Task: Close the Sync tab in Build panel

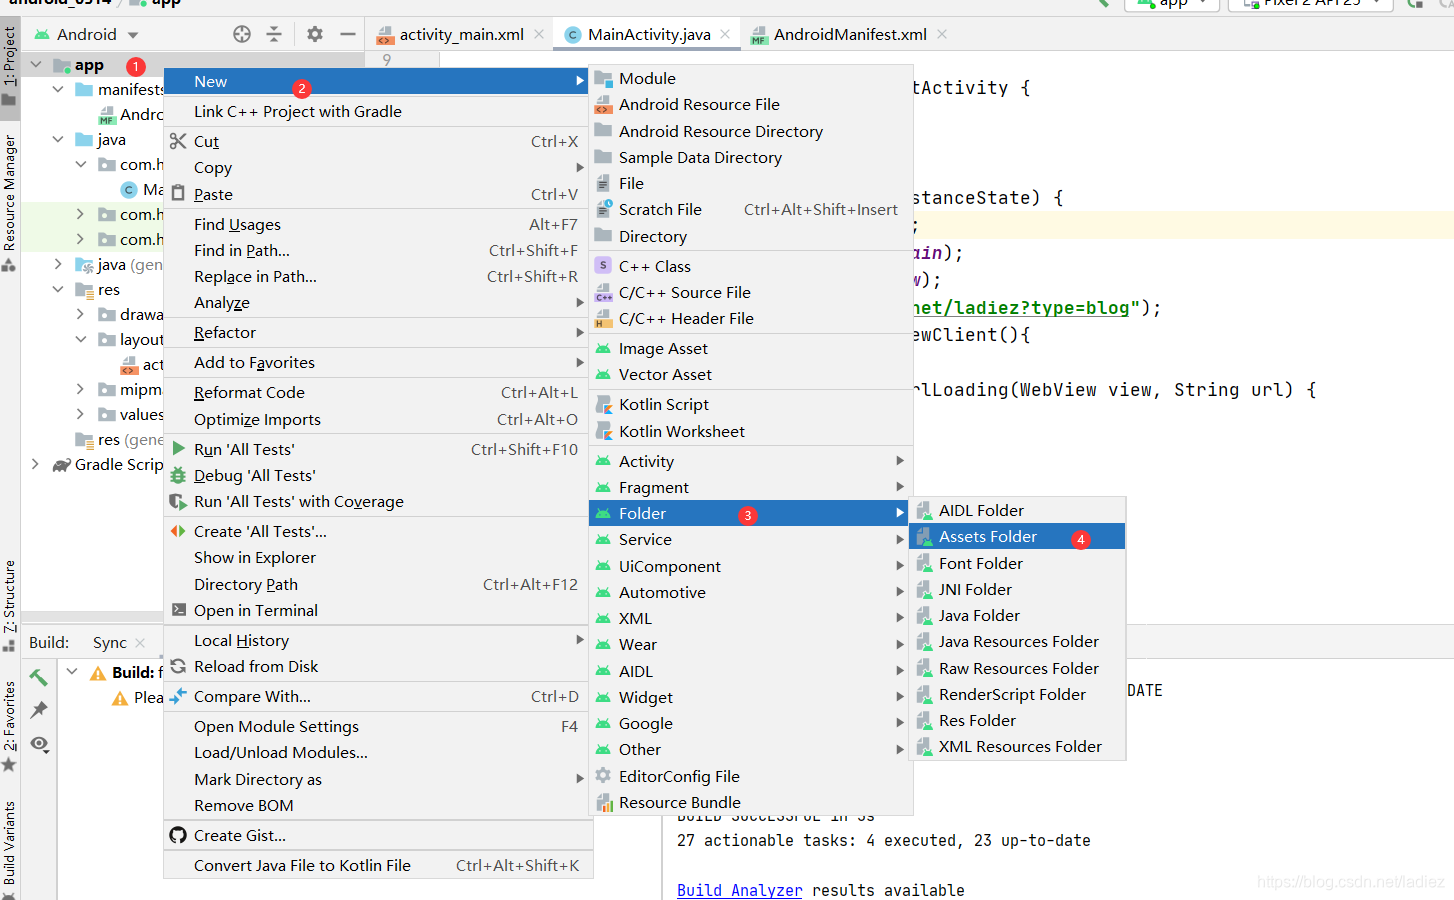Action: (x=140, y=643)
